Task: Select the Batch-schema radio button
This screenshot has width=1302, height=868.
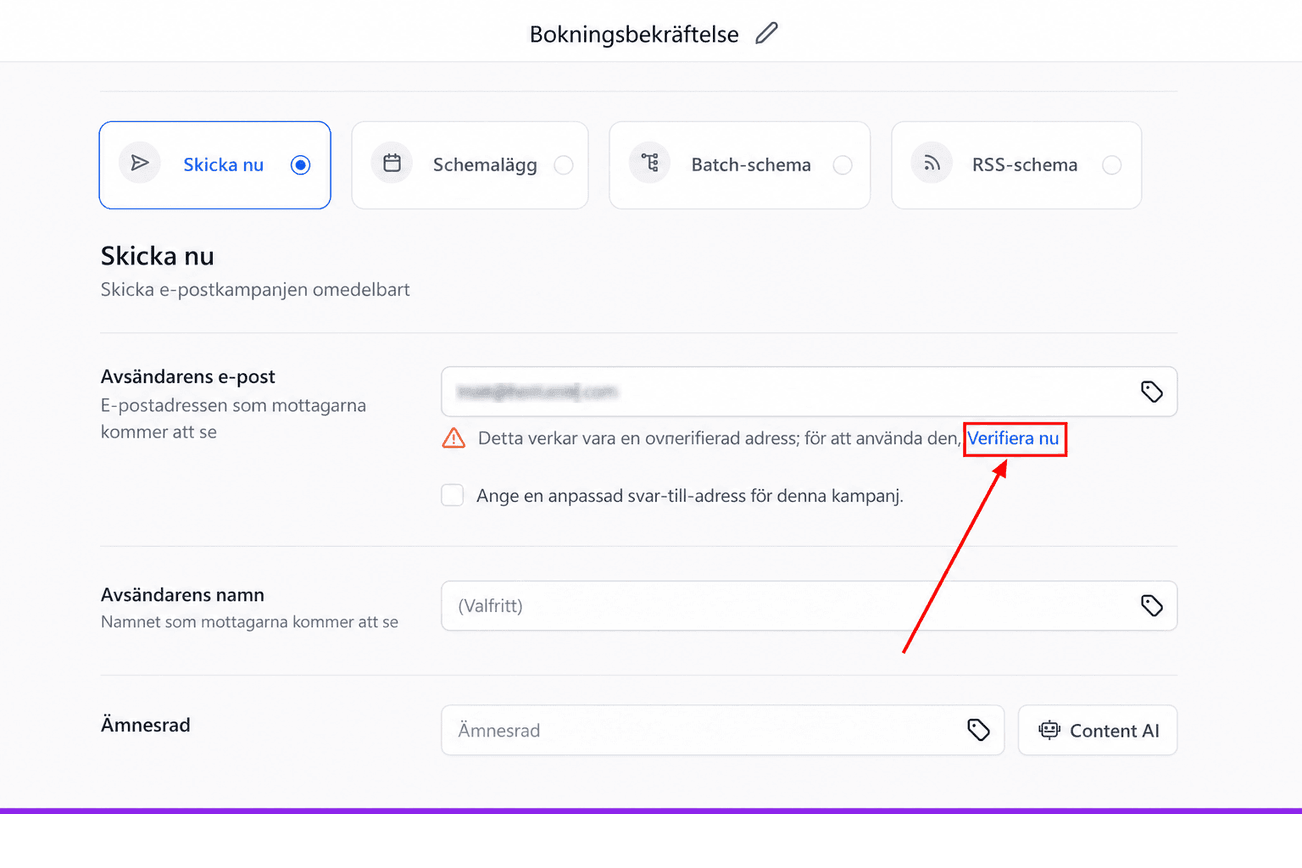Action: (843, 165)
